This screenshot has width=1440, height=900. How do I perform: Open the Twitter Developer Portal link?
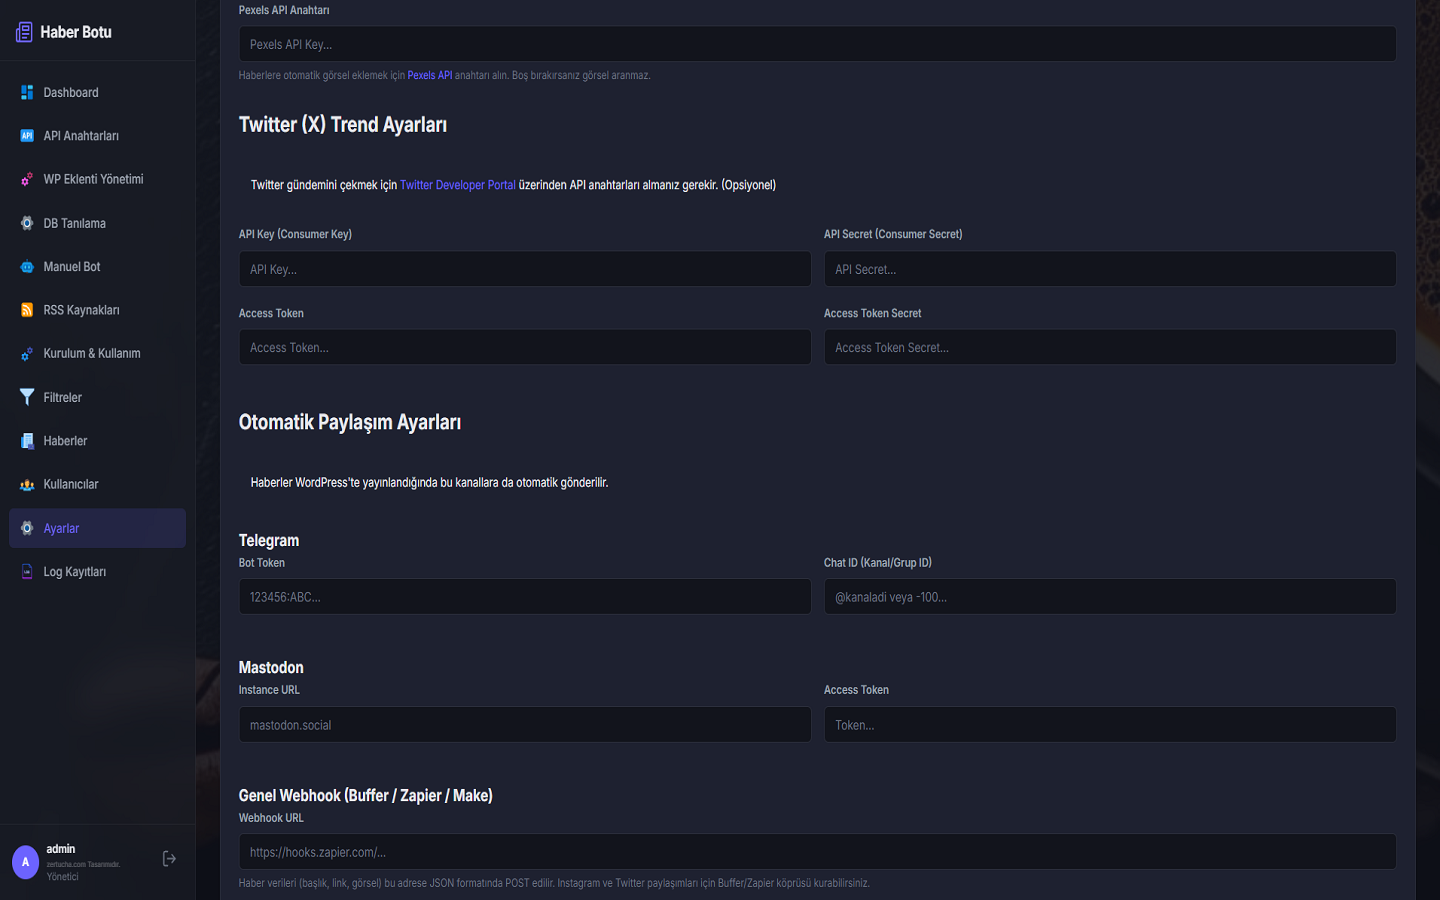click(x=457, y=185)
